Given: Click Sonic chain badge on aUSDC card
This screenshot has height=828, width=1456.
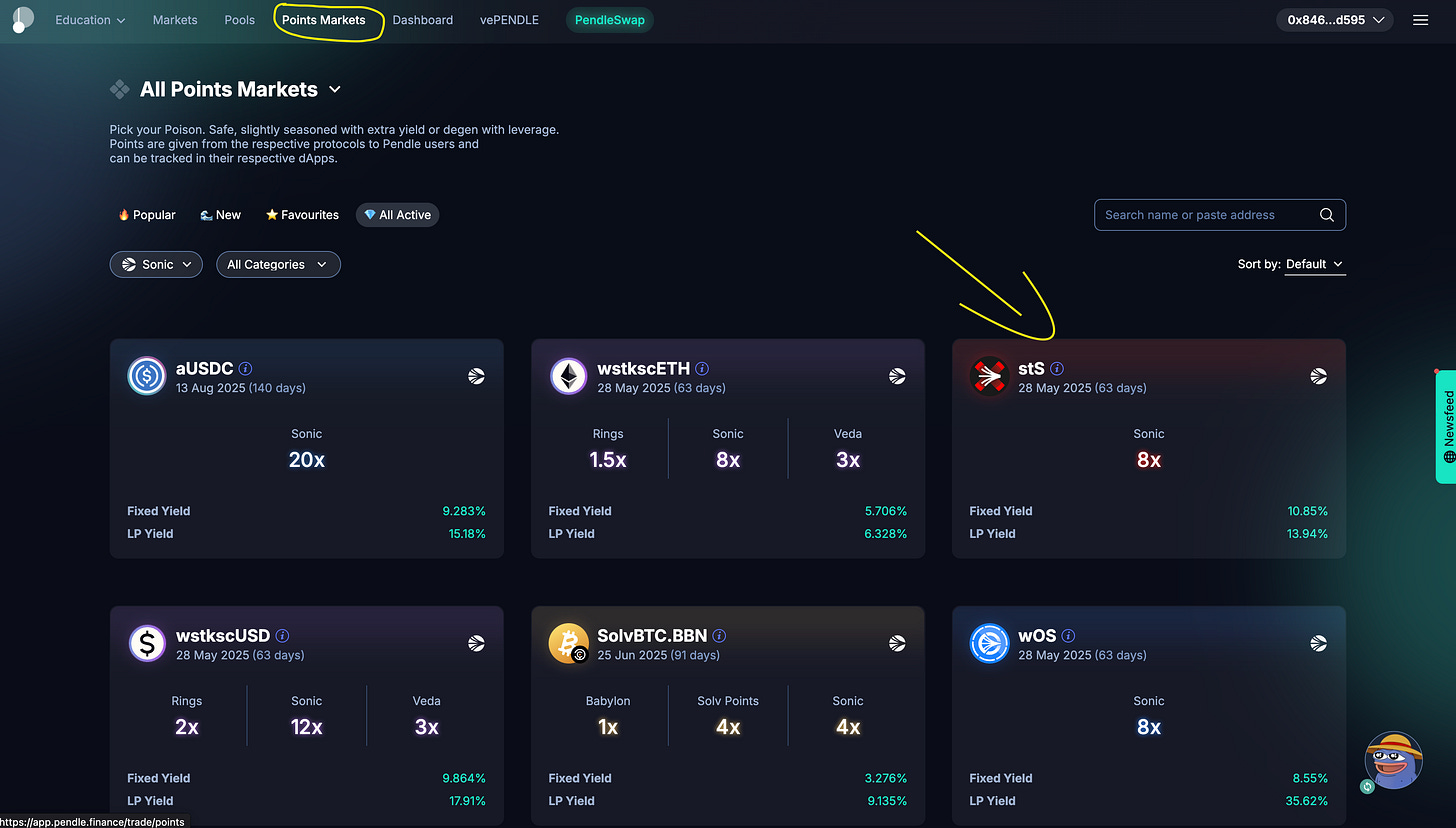Looking at the screenshot, I should [476, 376].
